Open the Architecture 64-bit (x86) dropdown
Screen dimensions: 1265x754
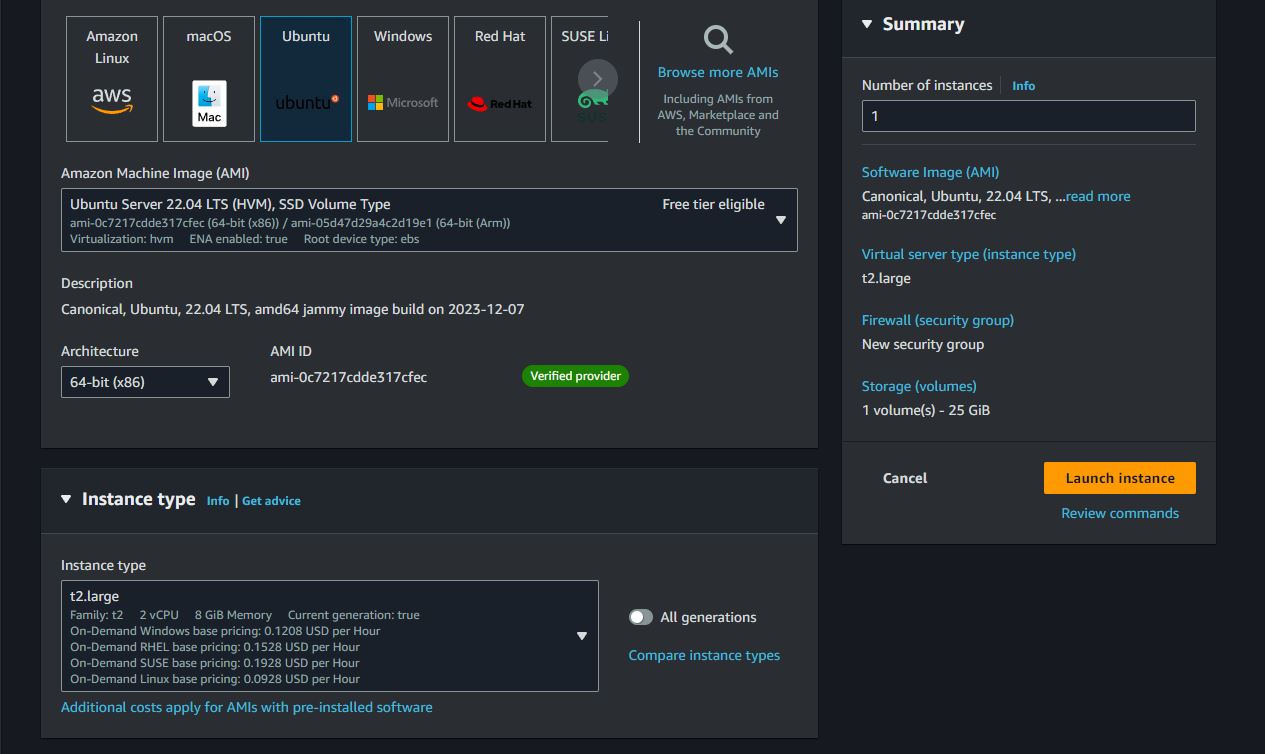(x=145, y=382)
